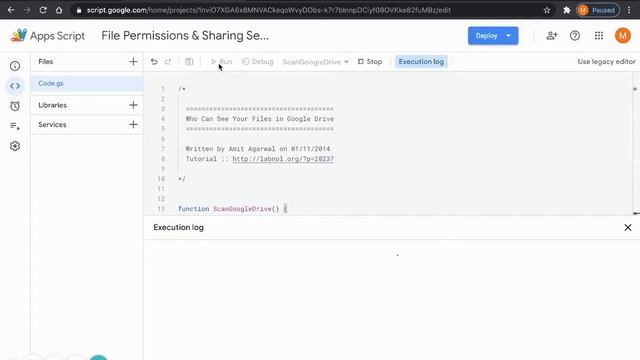Rename project File Permissions & Sharing title
The image size is (640, 360).
(185, 36)
